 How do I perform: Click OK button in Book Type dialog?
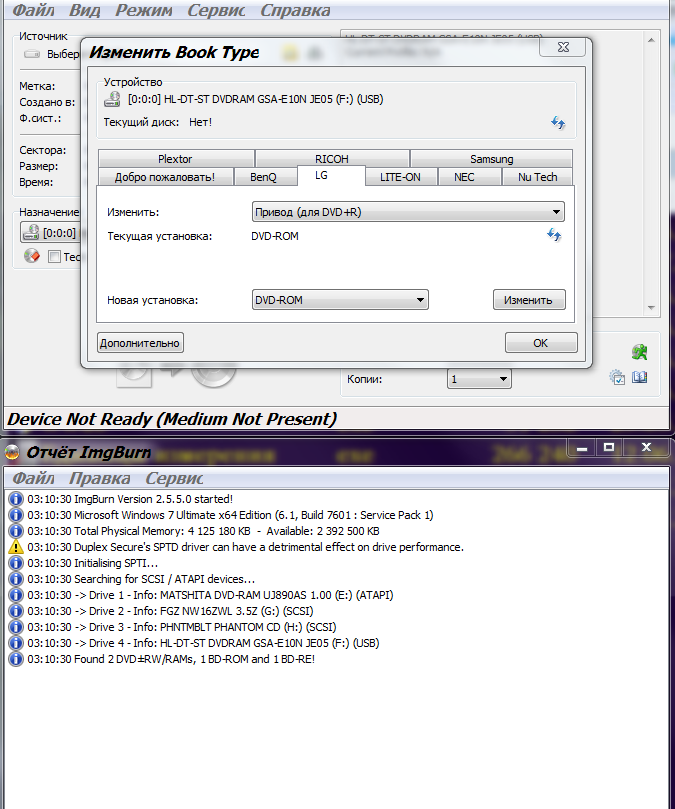541,343
